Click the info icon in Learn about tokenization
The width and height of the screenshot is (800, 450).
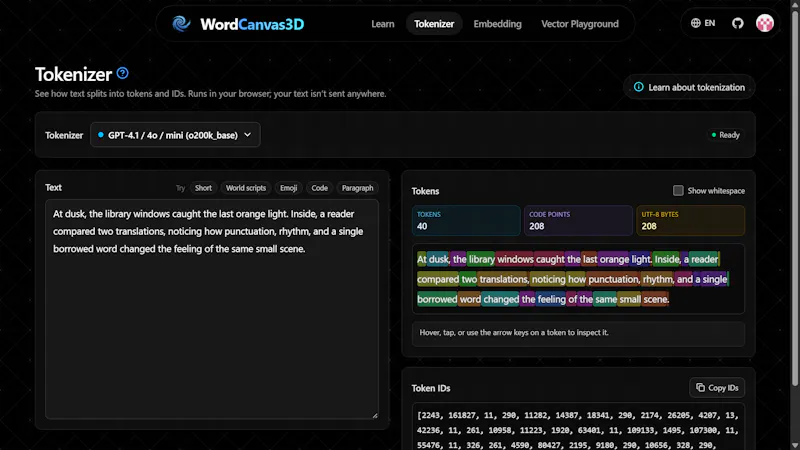(x=638, y=87)
